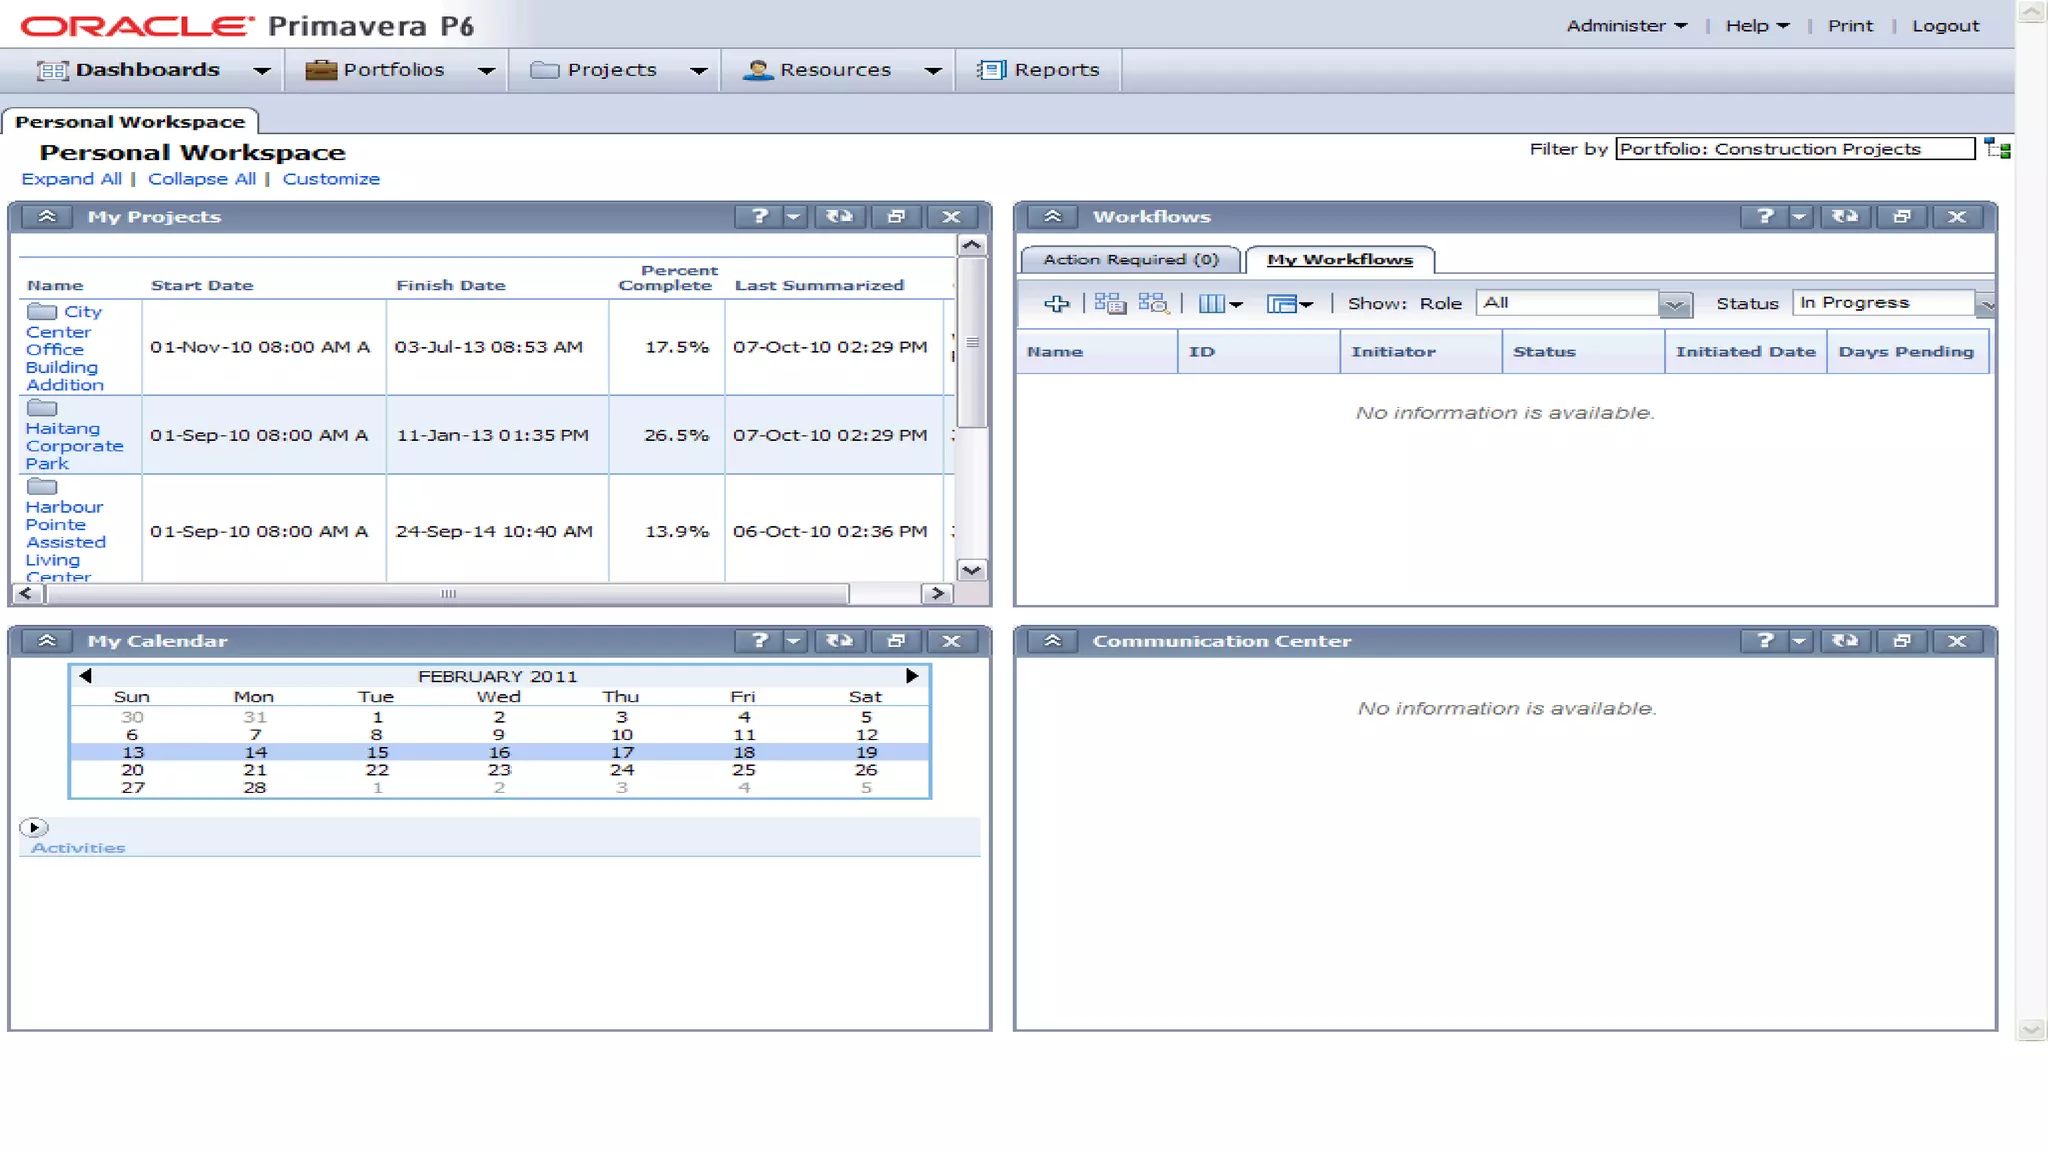The image size is (2048, 1152).
Task: Click filter selector icon beside Portfolio field
Action: click(1997, 150)
